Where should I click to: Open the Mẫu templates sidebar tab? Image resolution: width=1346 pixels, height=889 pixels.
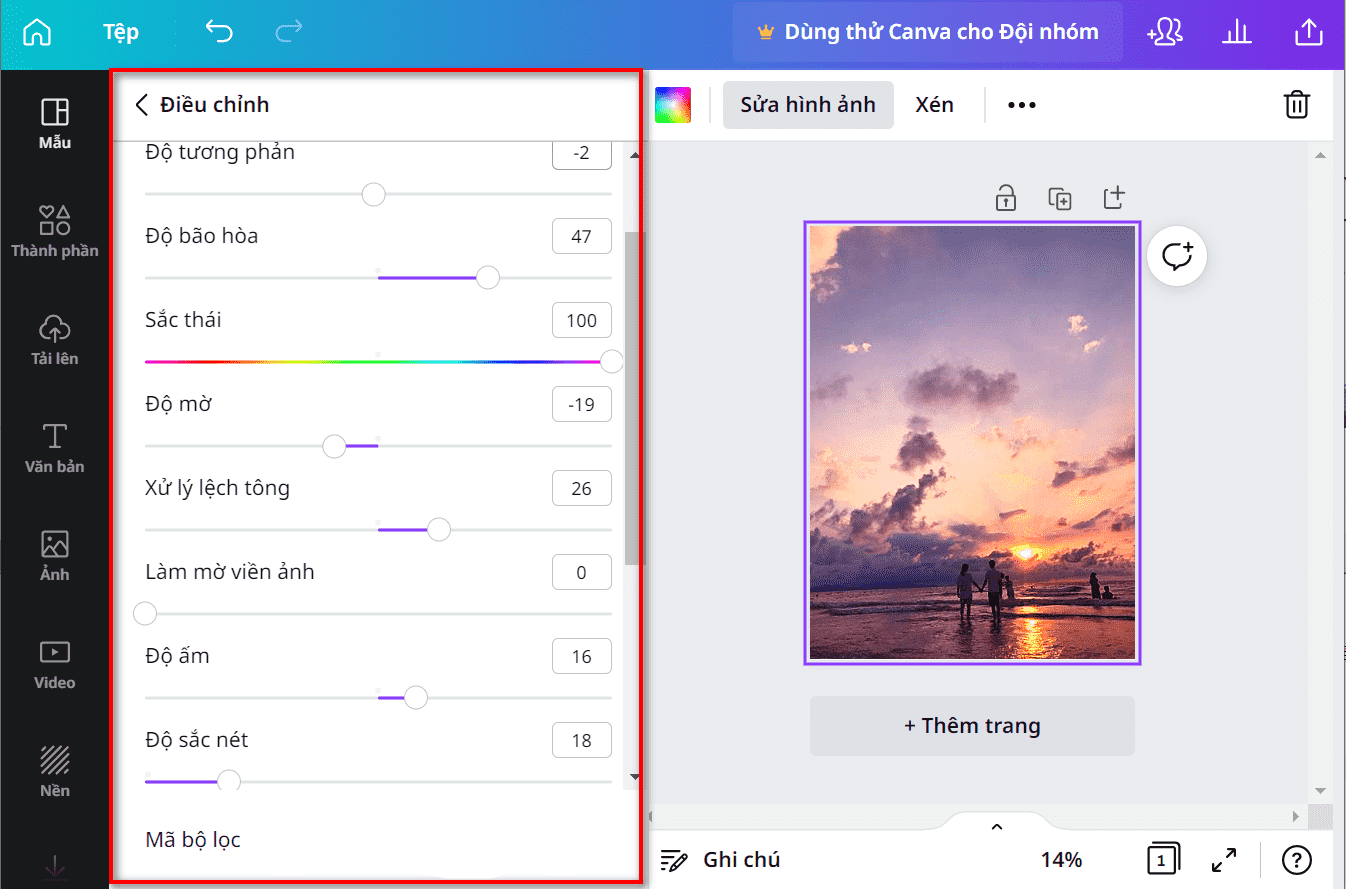coord(55,123)
